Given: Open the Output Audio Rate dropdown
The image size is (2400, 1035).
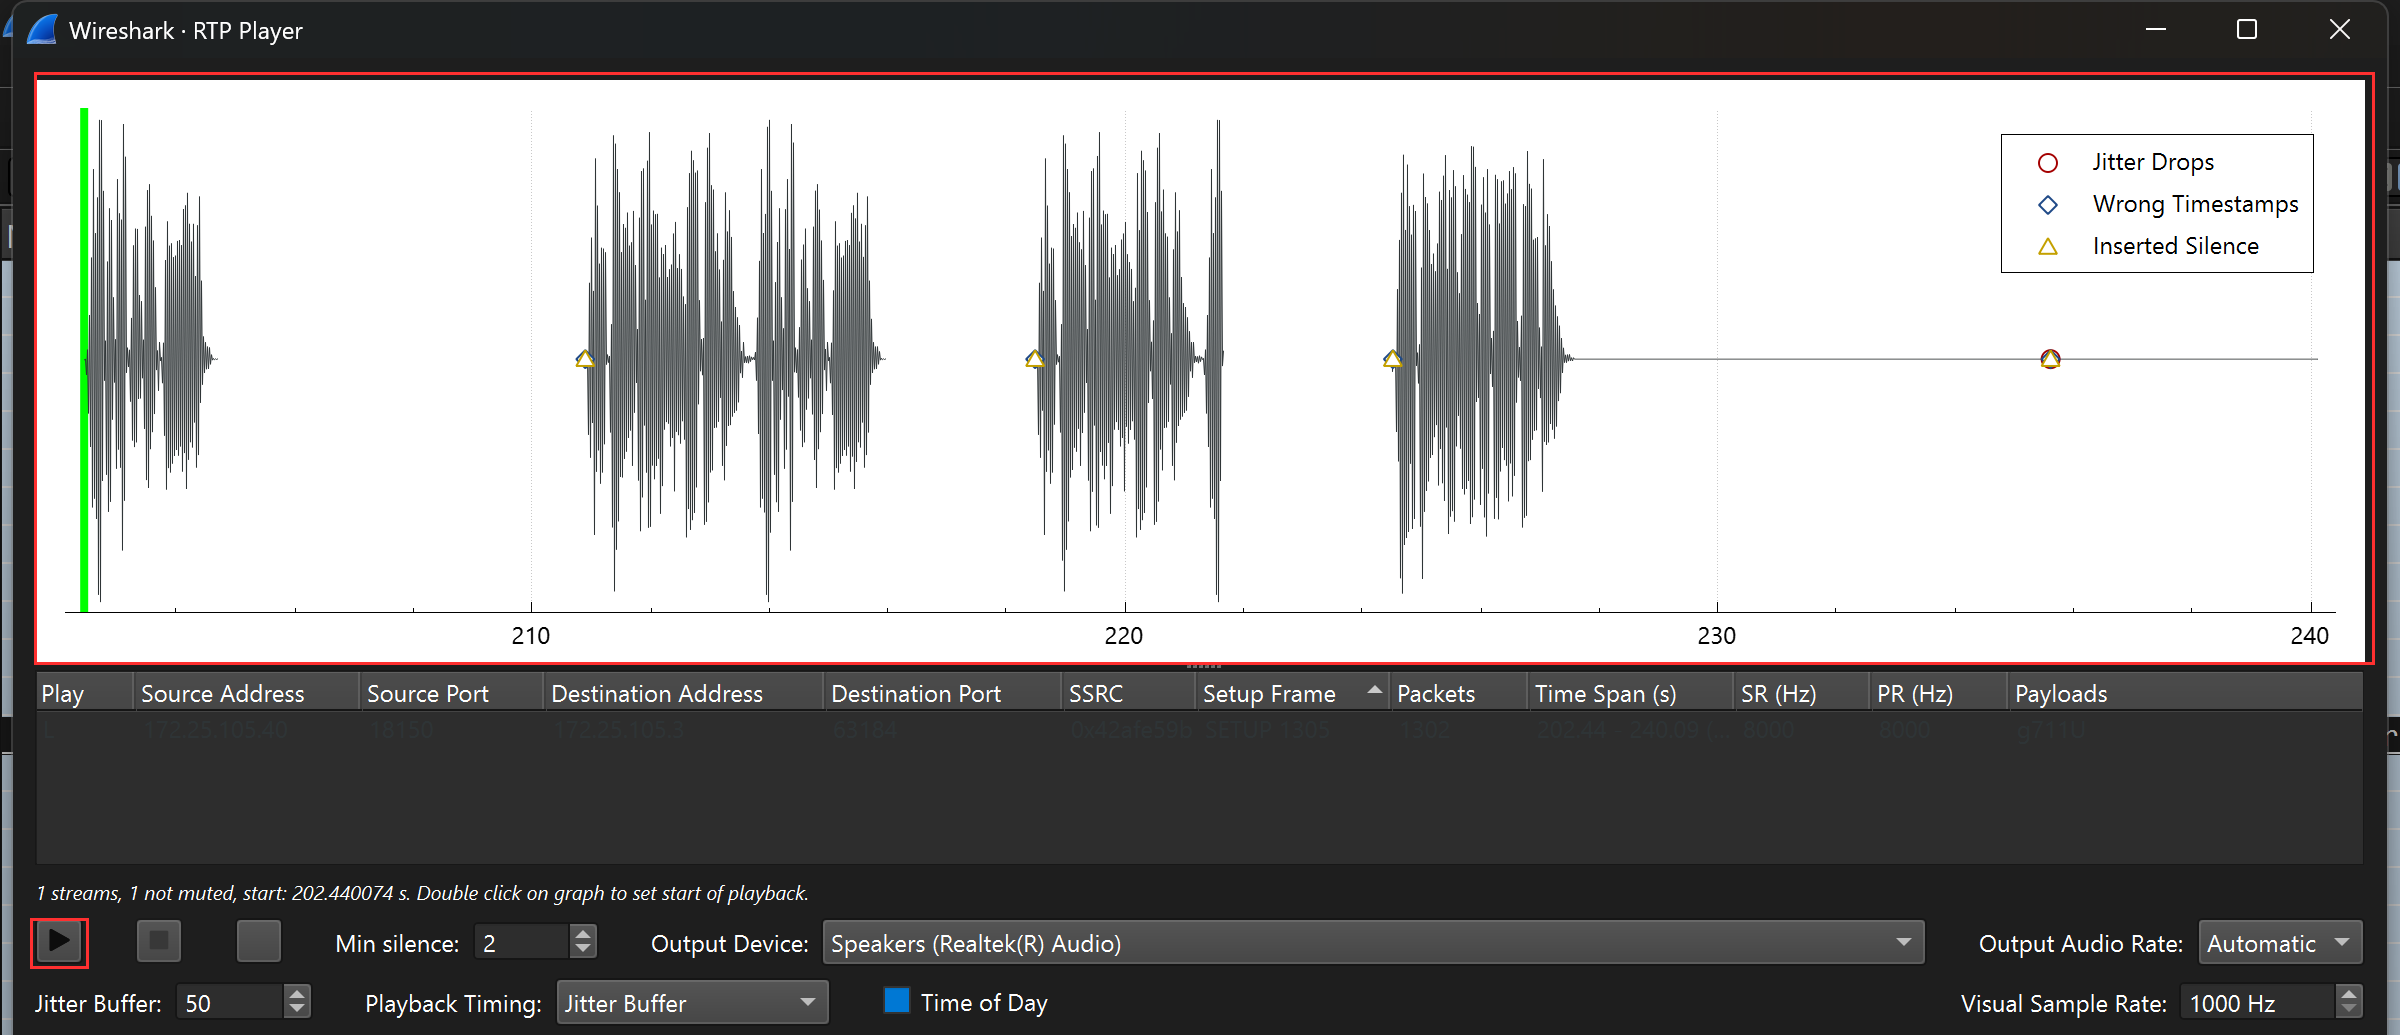Looking at the screenshot, I should [x=2280, y=943].
